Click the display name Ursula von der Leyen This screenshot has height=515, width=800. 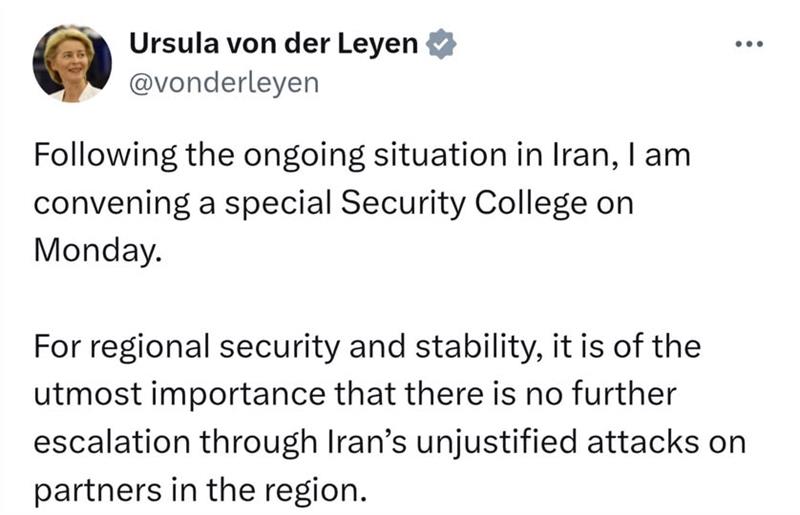[274, 45]
